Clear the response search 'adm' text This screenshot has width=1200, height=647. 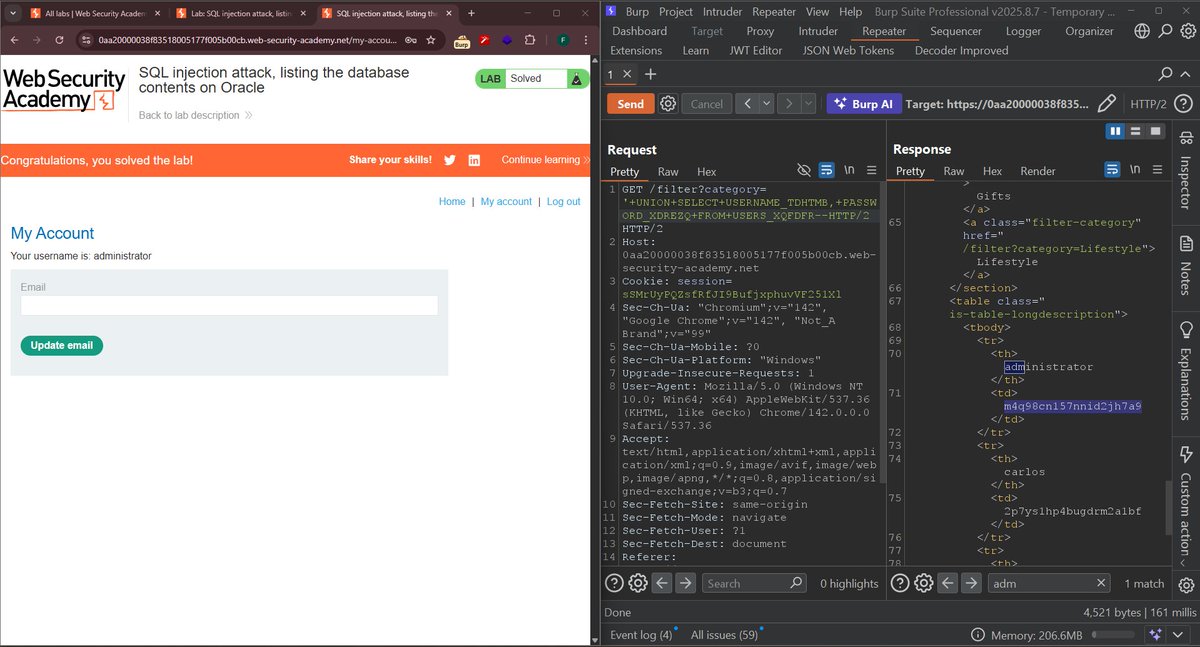(1101, 583)
